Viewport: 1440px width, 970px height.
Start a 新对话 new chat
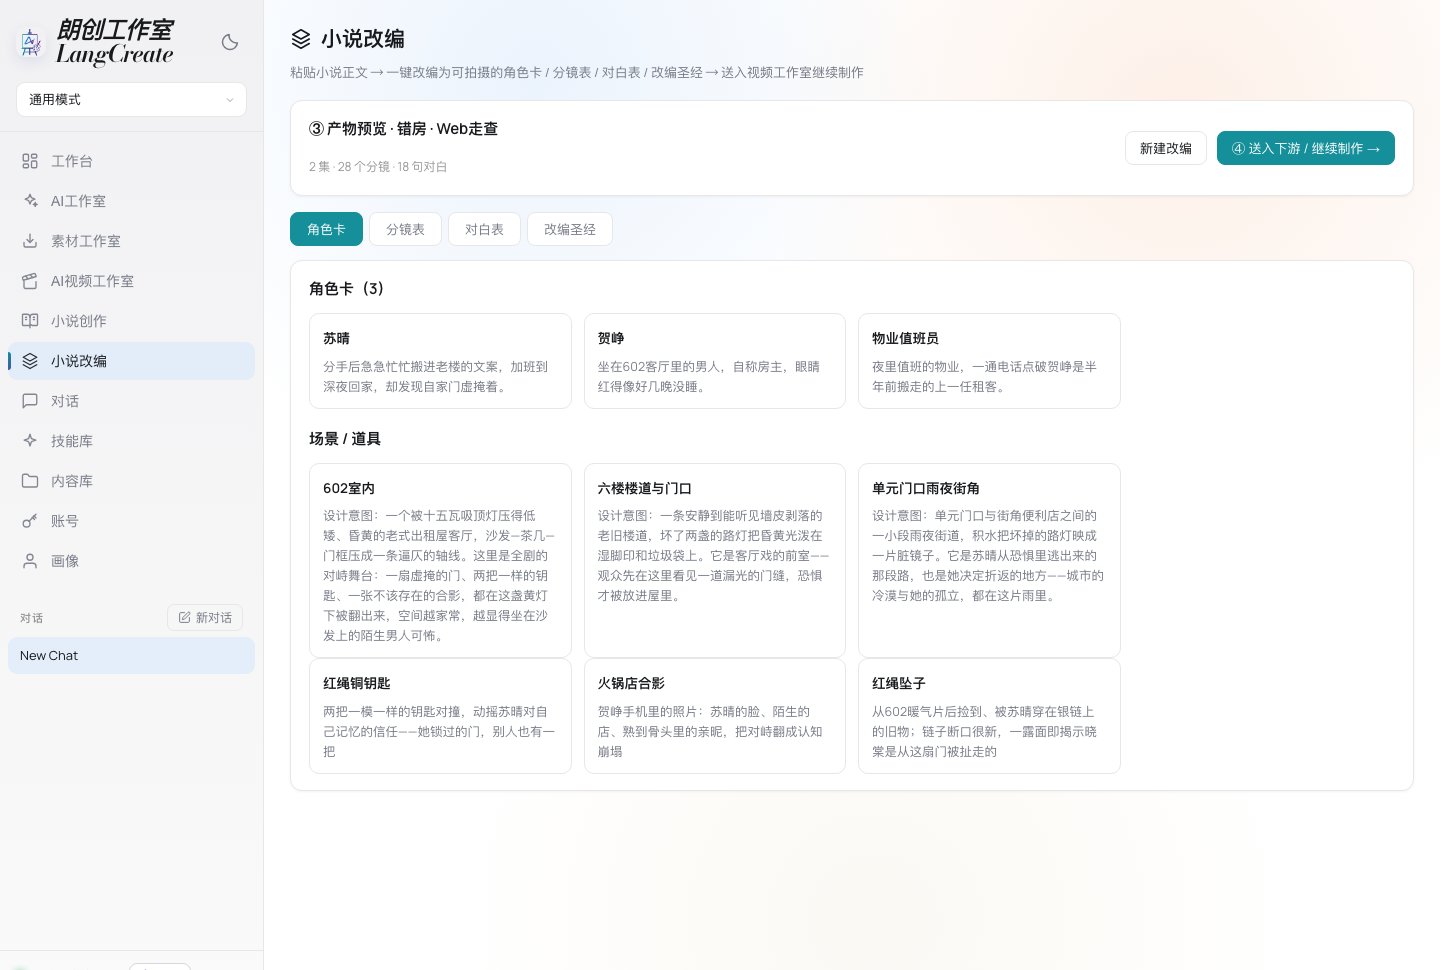pyautogui.click(x=205, y=618)
